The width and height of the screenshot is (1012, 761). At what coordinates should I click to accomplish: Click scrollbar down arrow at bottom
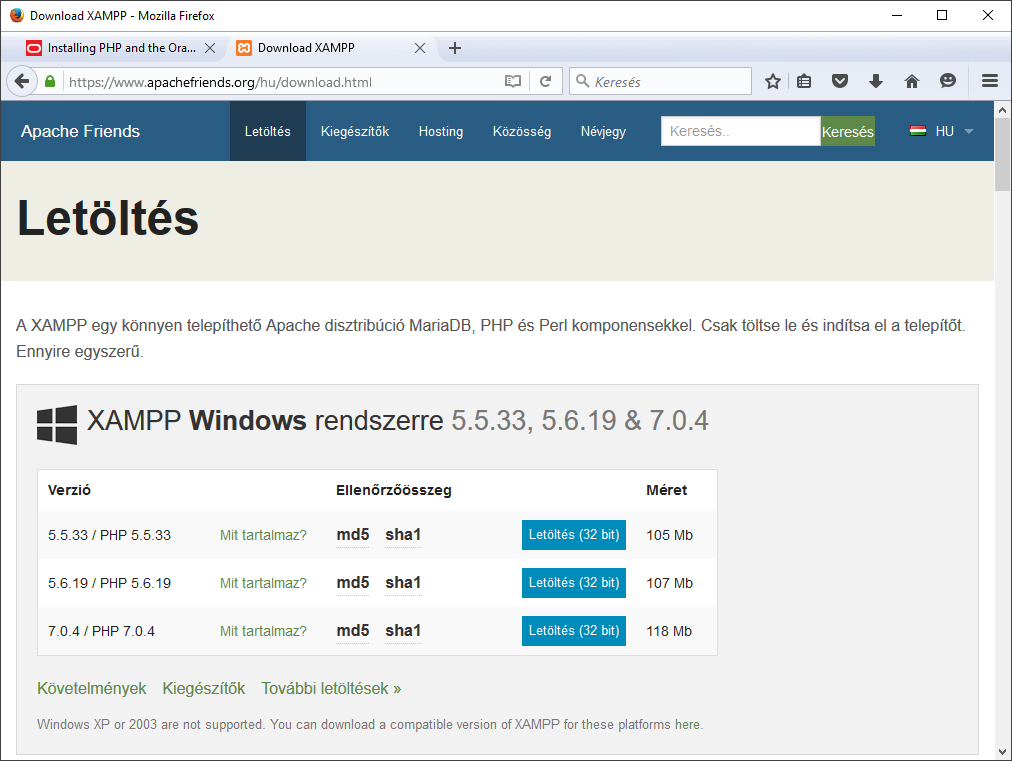1002,752
